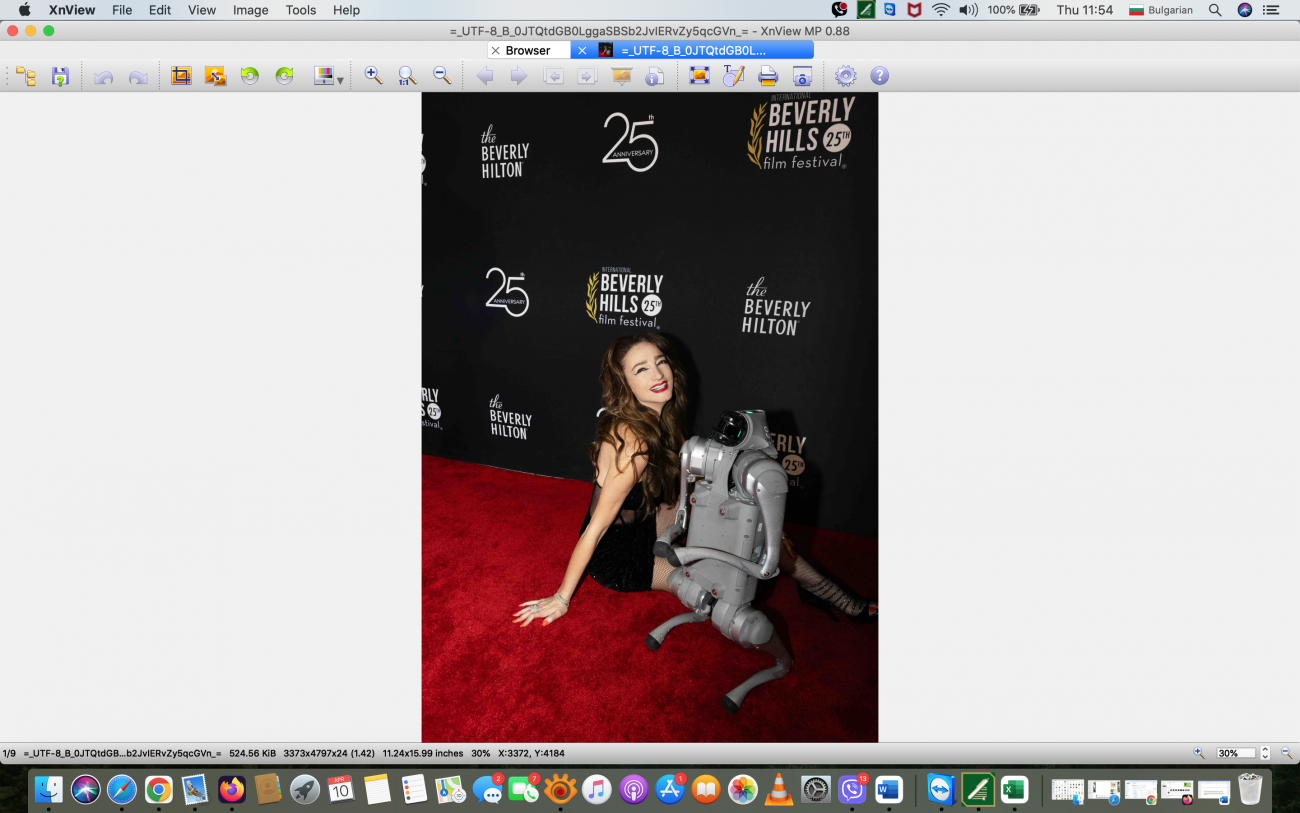This screenshot has width=1300, height=813.
Task: Click Siri in the menu bar
Action: pos(1244,10)
